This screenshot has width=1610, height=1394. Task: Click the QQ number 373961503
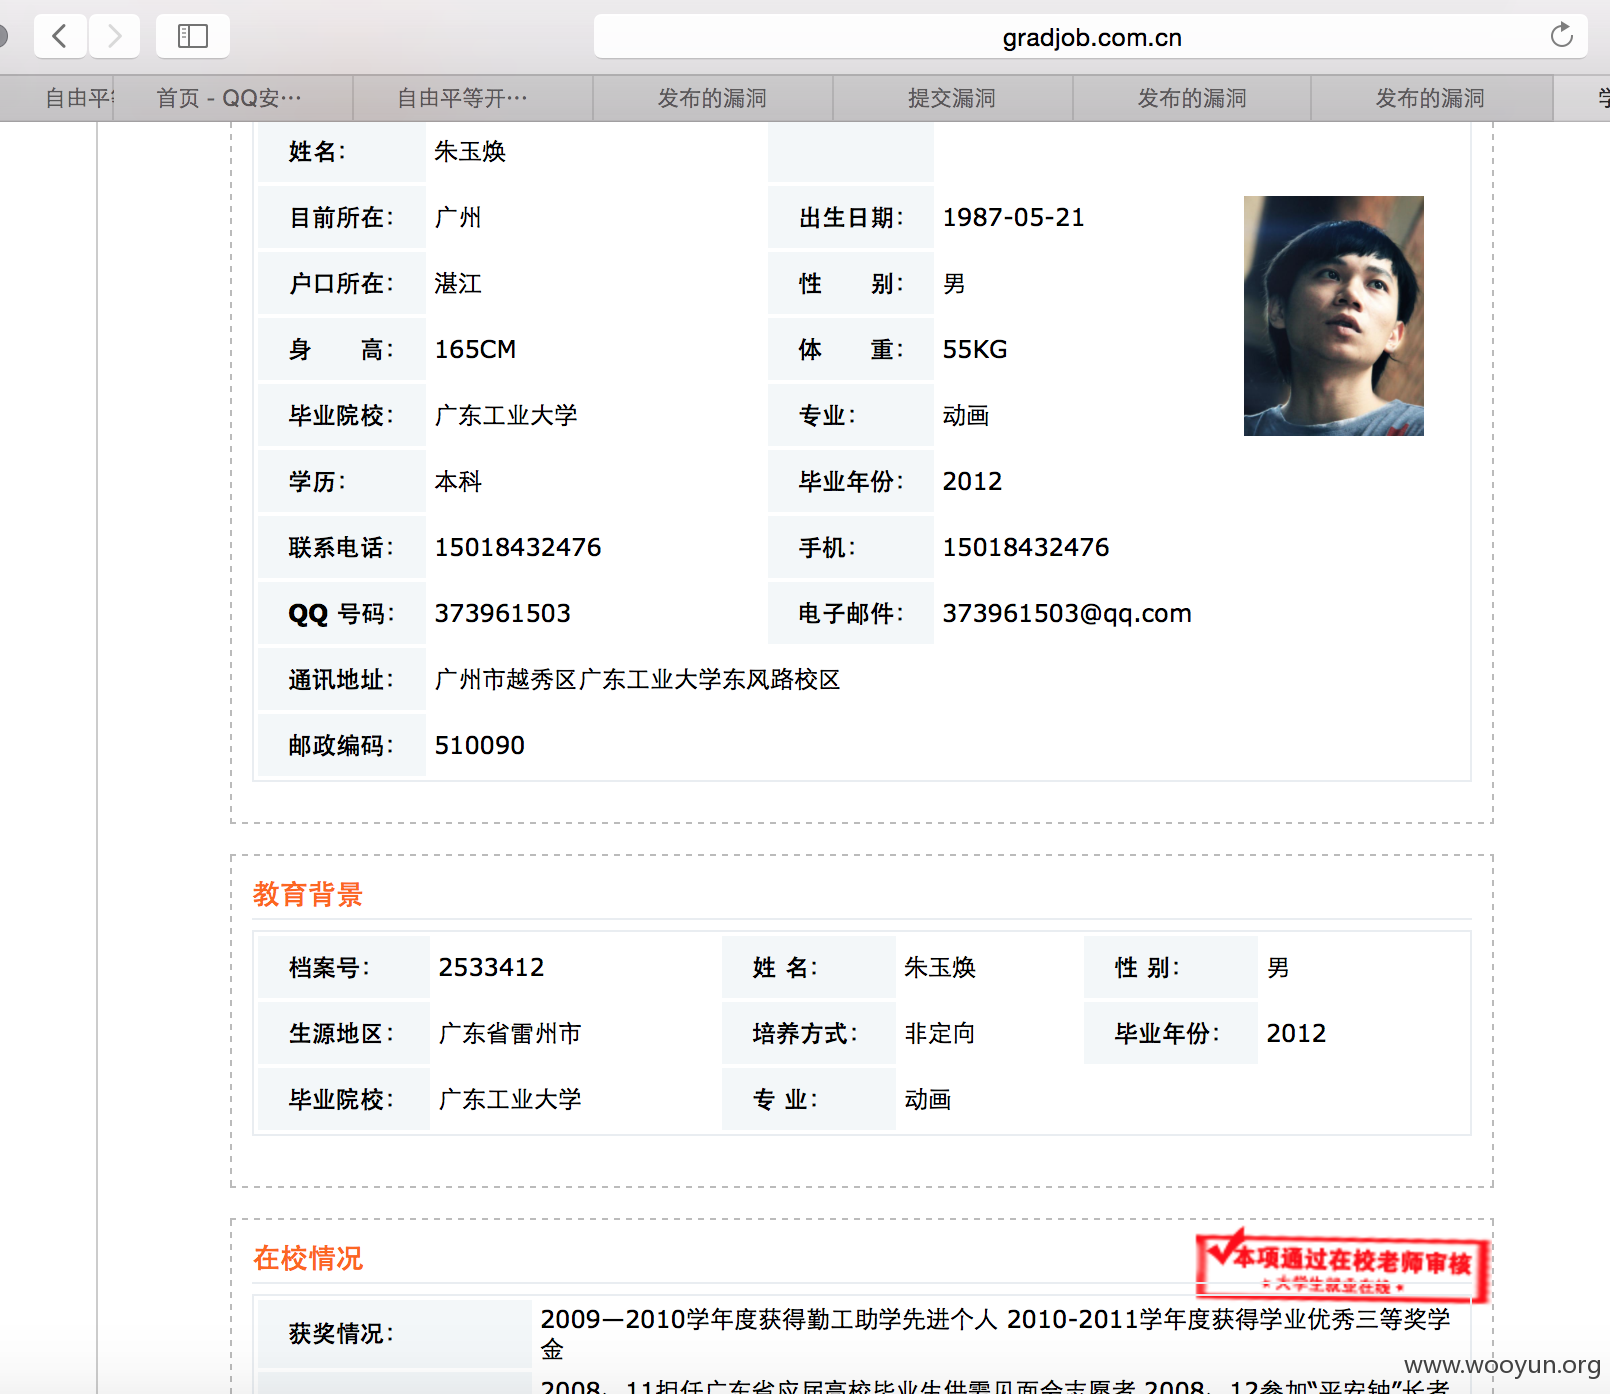tap(502, 613)
